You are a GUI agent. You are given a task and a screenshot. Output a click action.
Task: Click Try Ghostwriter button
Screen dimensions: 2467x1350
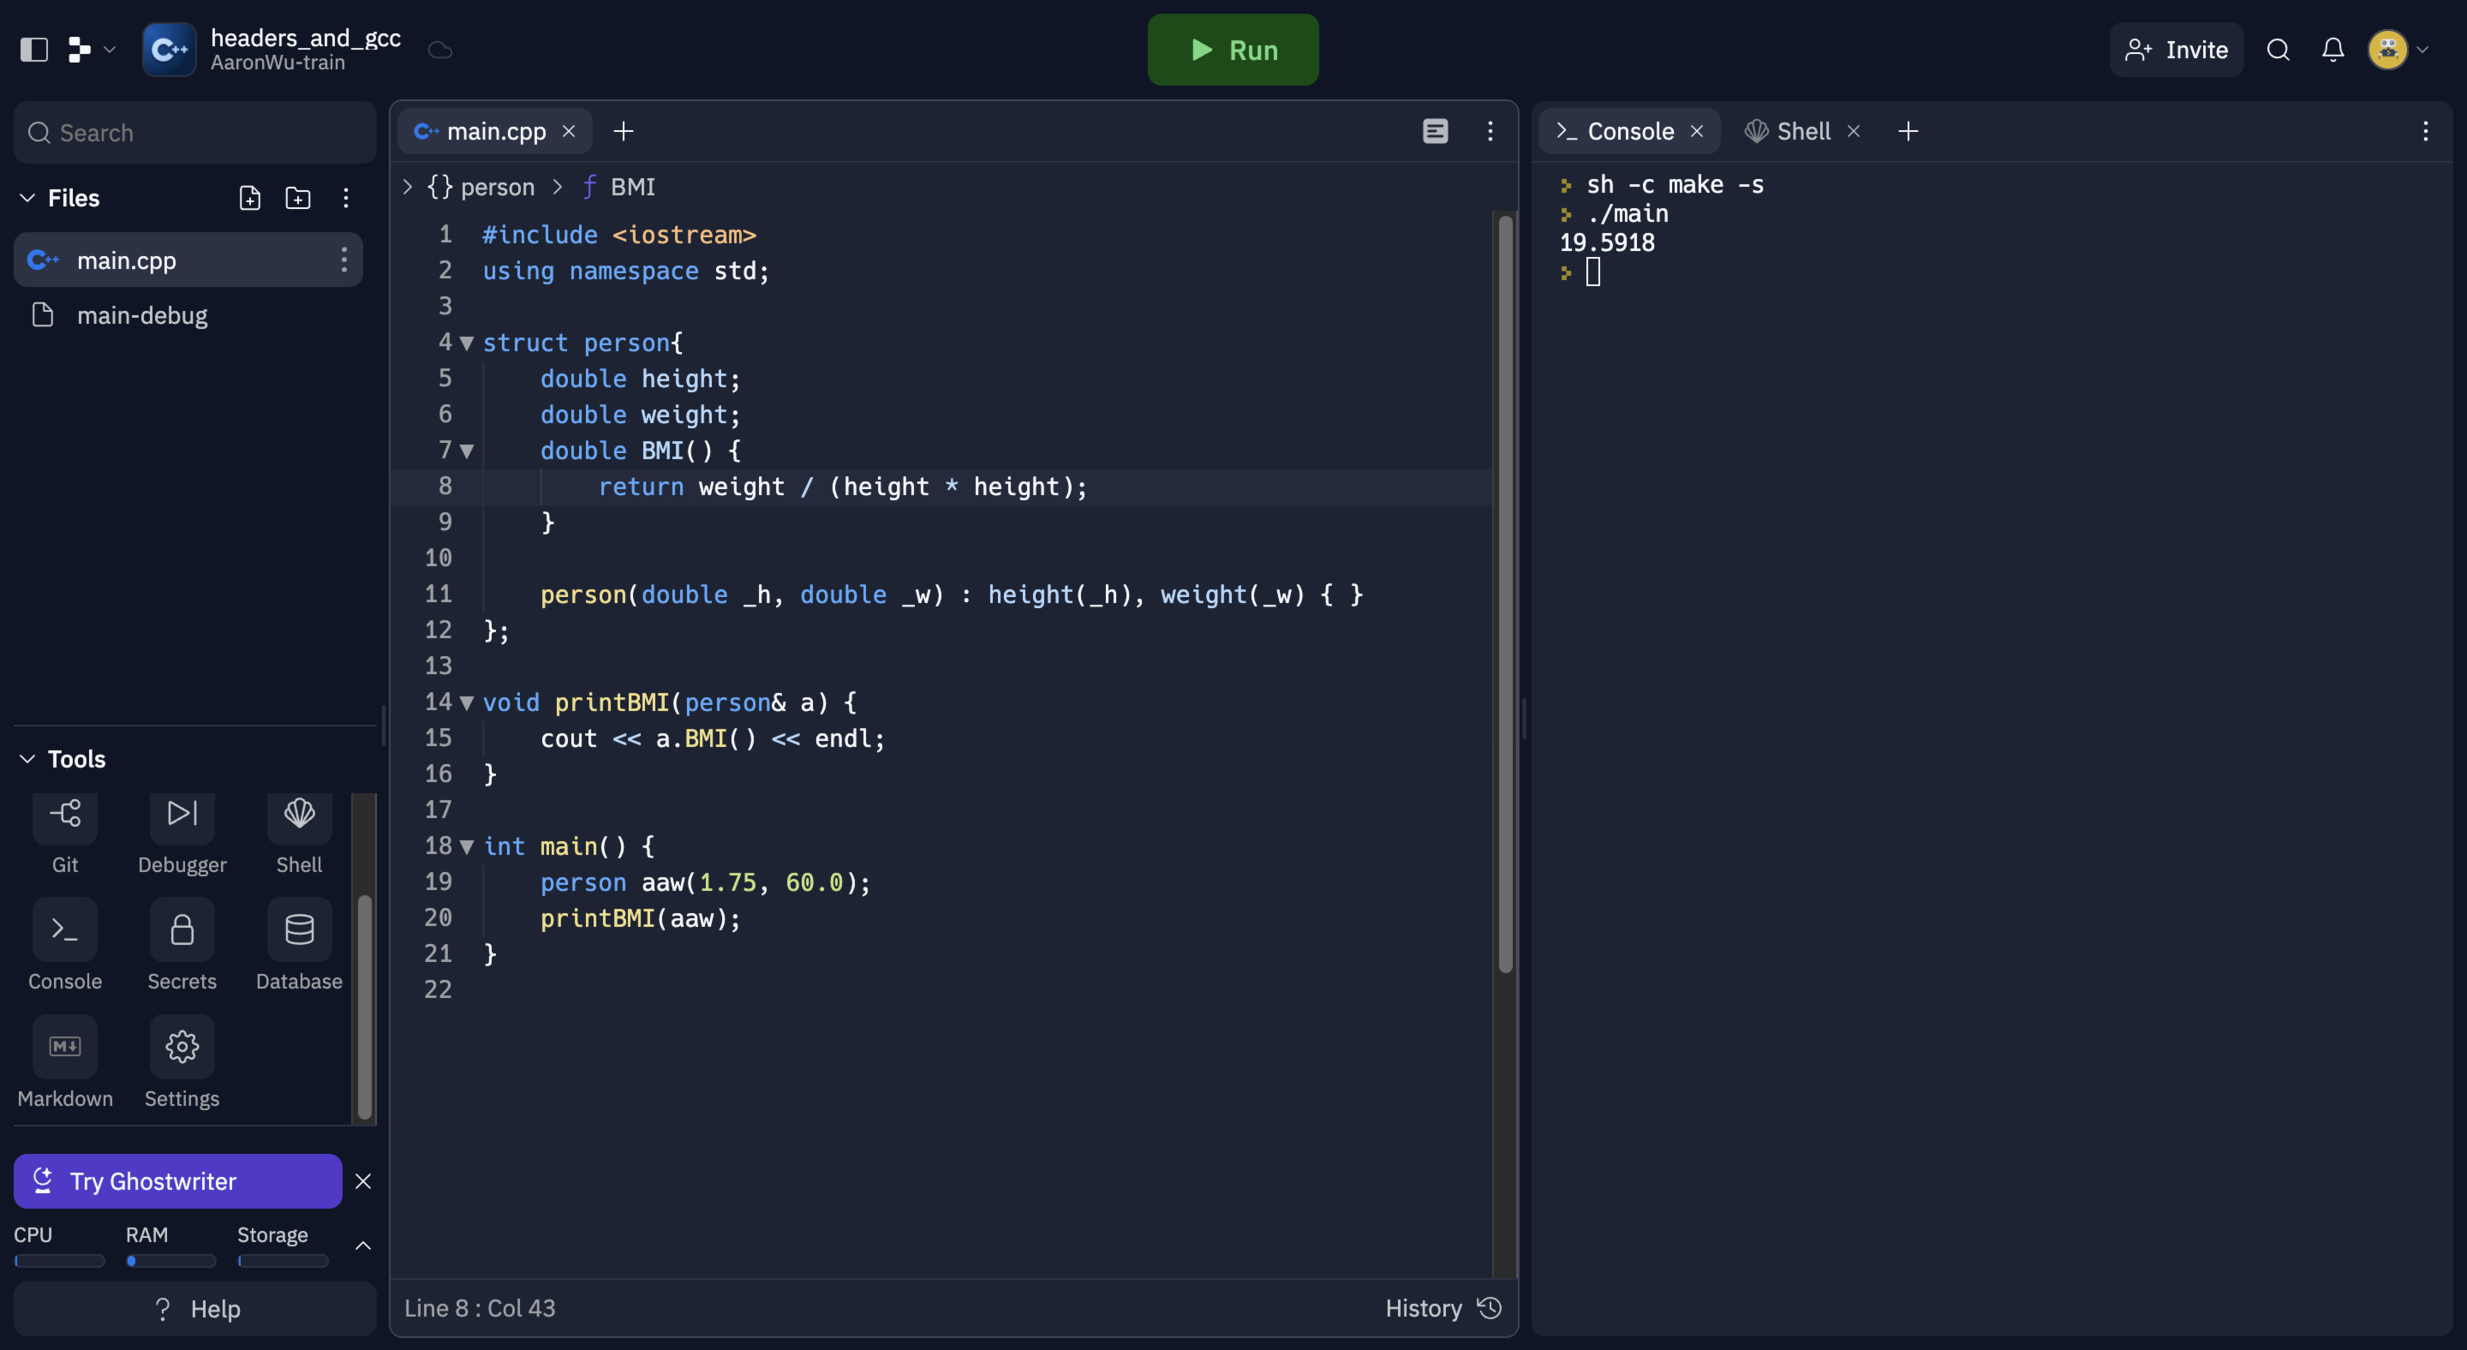(x=178, y=1181)
